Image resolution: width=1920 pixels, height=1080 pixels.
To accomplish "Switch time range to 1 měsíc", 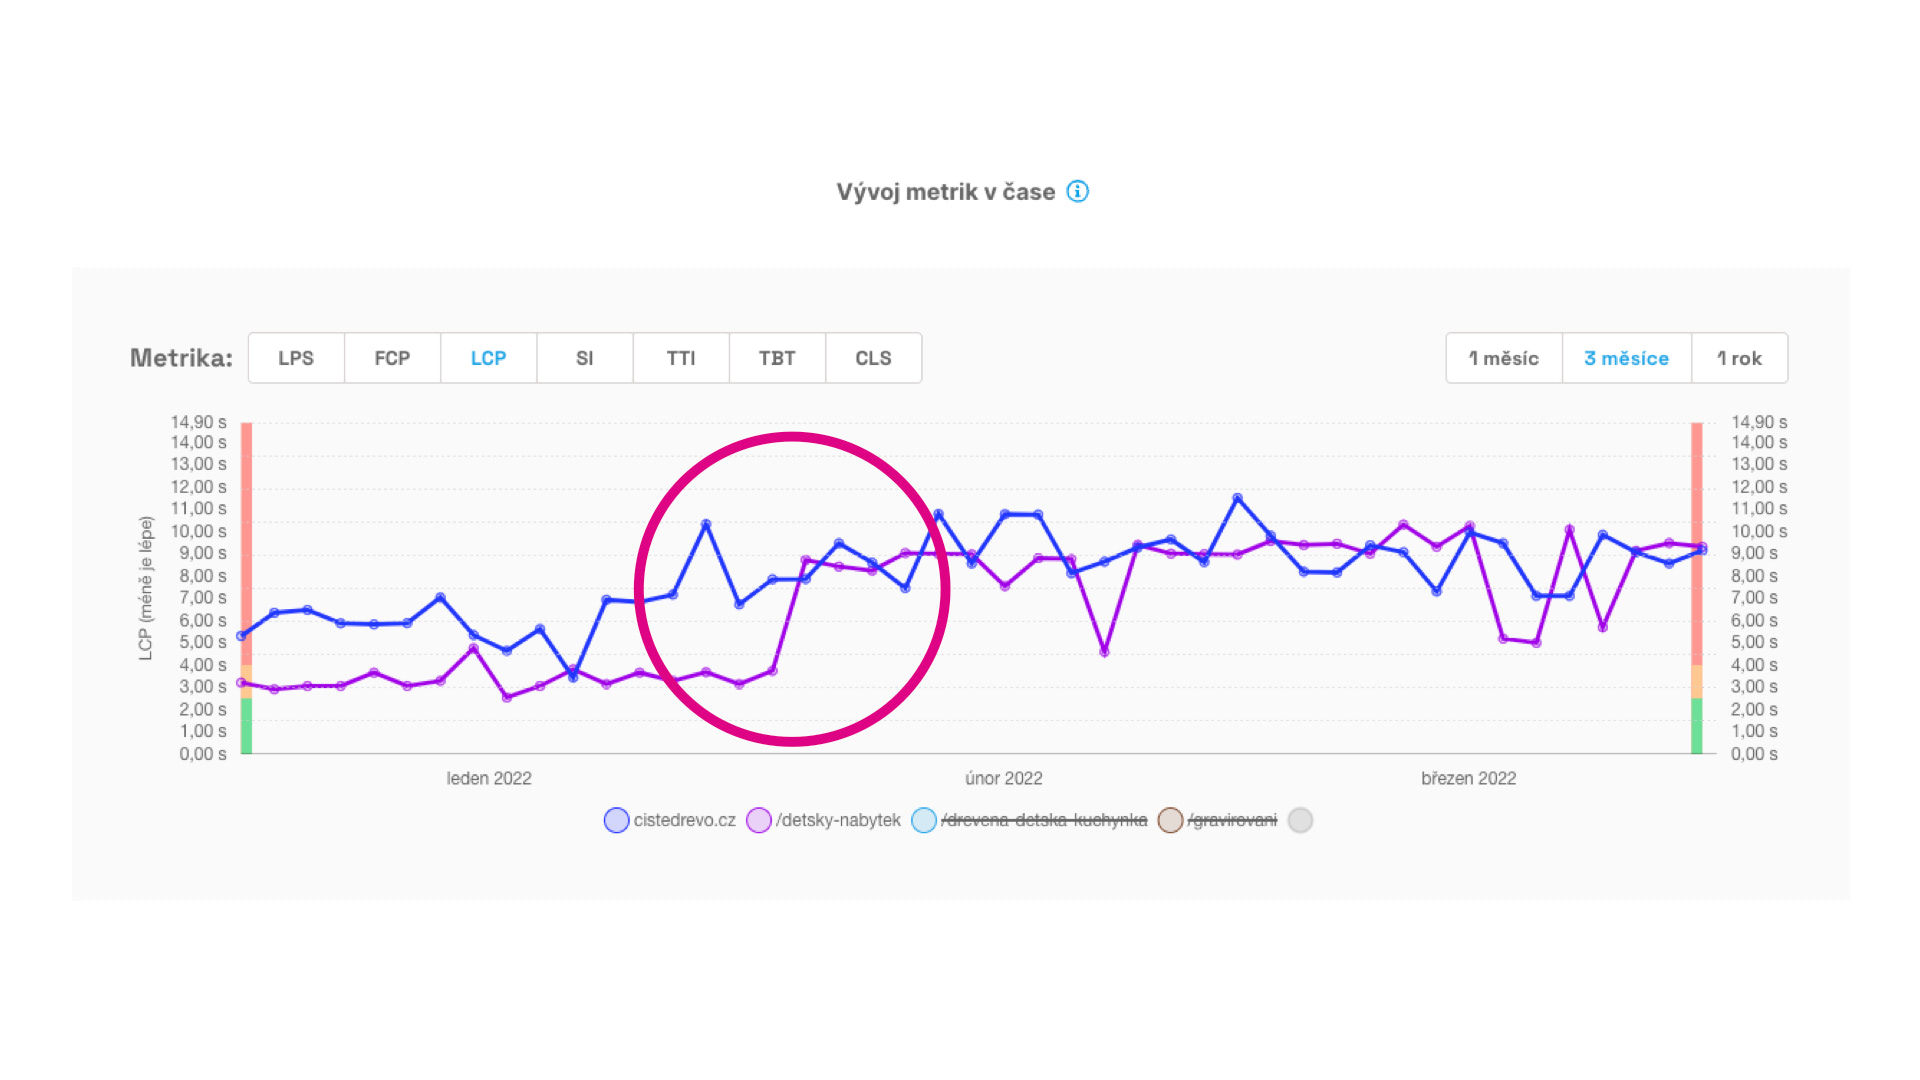I will pos(1504,357).
